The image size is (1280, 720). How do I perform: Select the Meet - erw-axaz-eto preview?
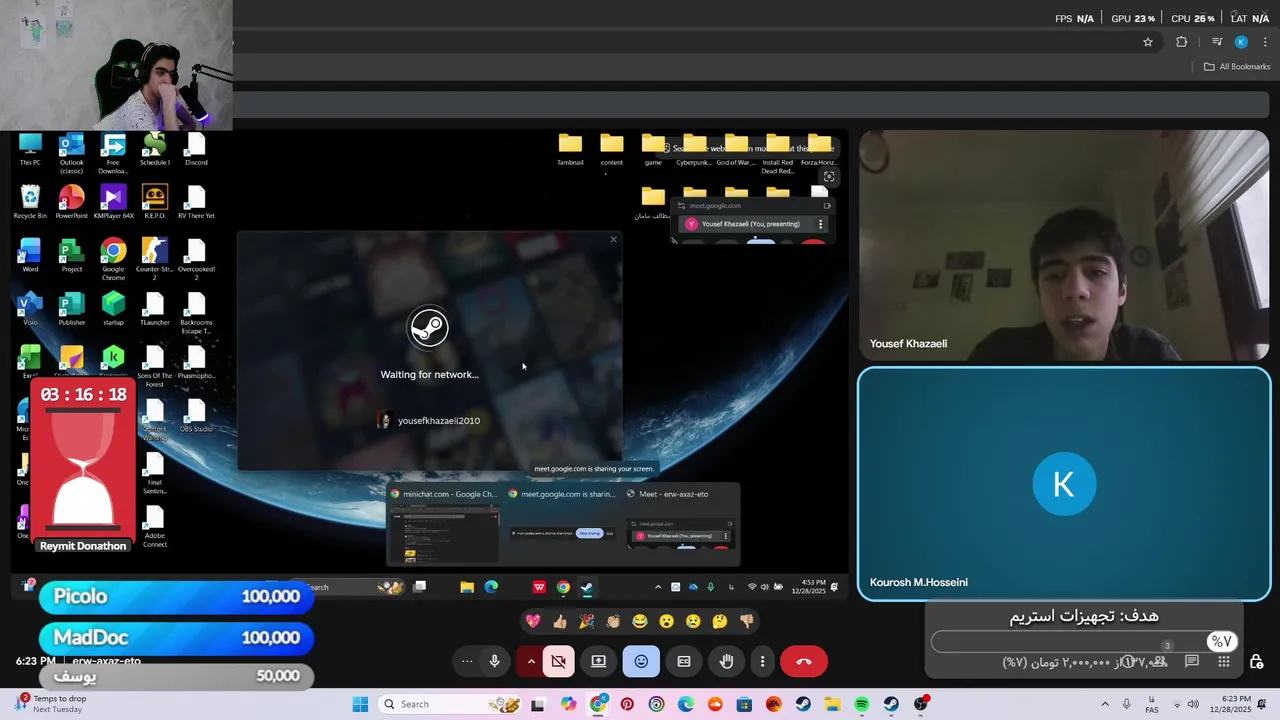(x=680, y=525)
